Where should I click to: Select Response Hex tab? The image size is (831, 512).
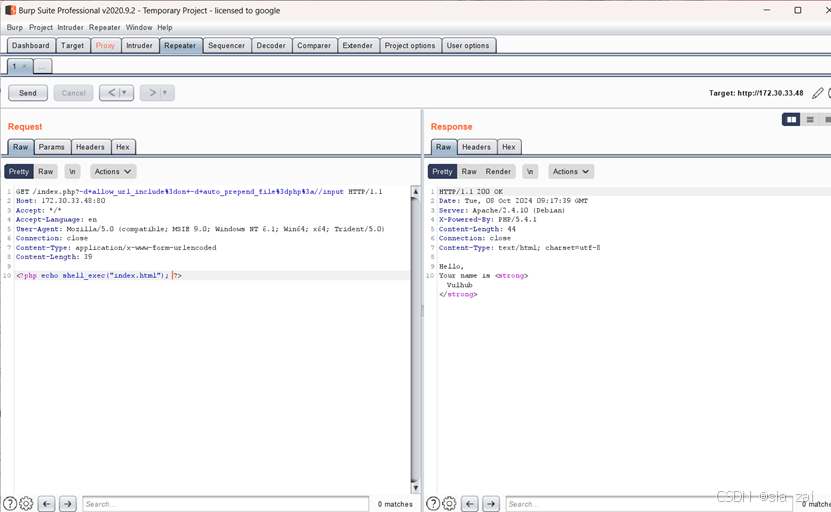tap(509, 147)
